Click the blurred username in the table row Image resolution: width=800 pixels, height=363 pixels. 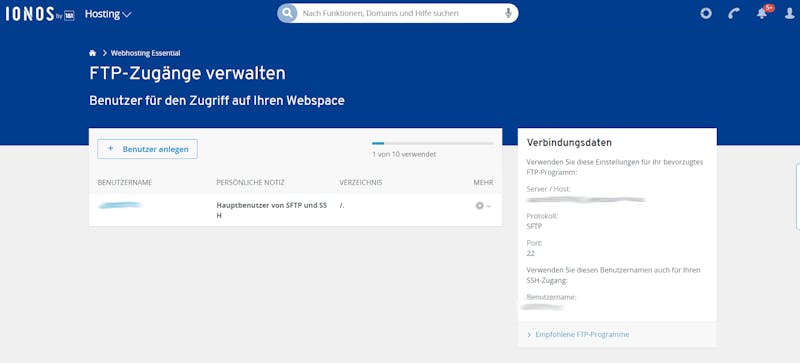tap(120, 205)
